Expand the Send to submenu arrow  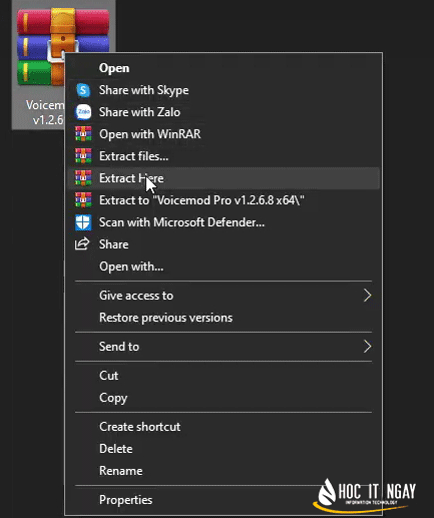click(x=367, y=347)
